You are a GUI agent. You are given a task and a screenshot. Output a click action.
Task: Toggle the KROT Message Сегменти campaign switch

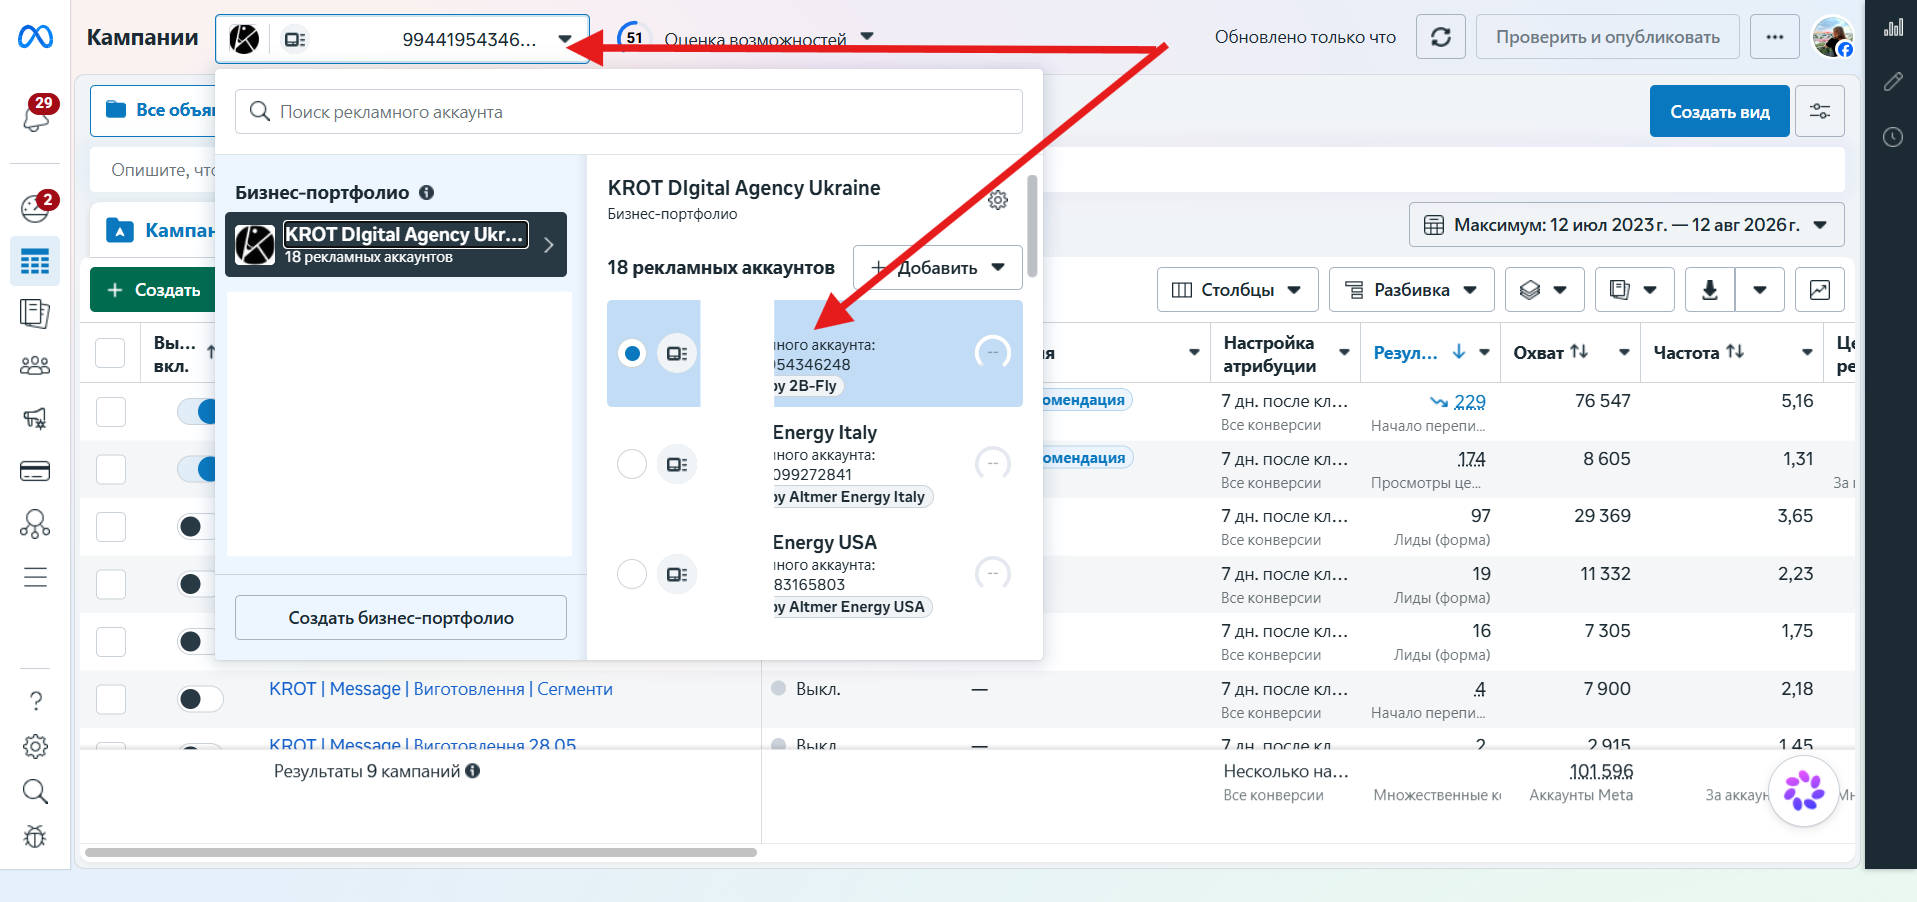tap(200, 699)
